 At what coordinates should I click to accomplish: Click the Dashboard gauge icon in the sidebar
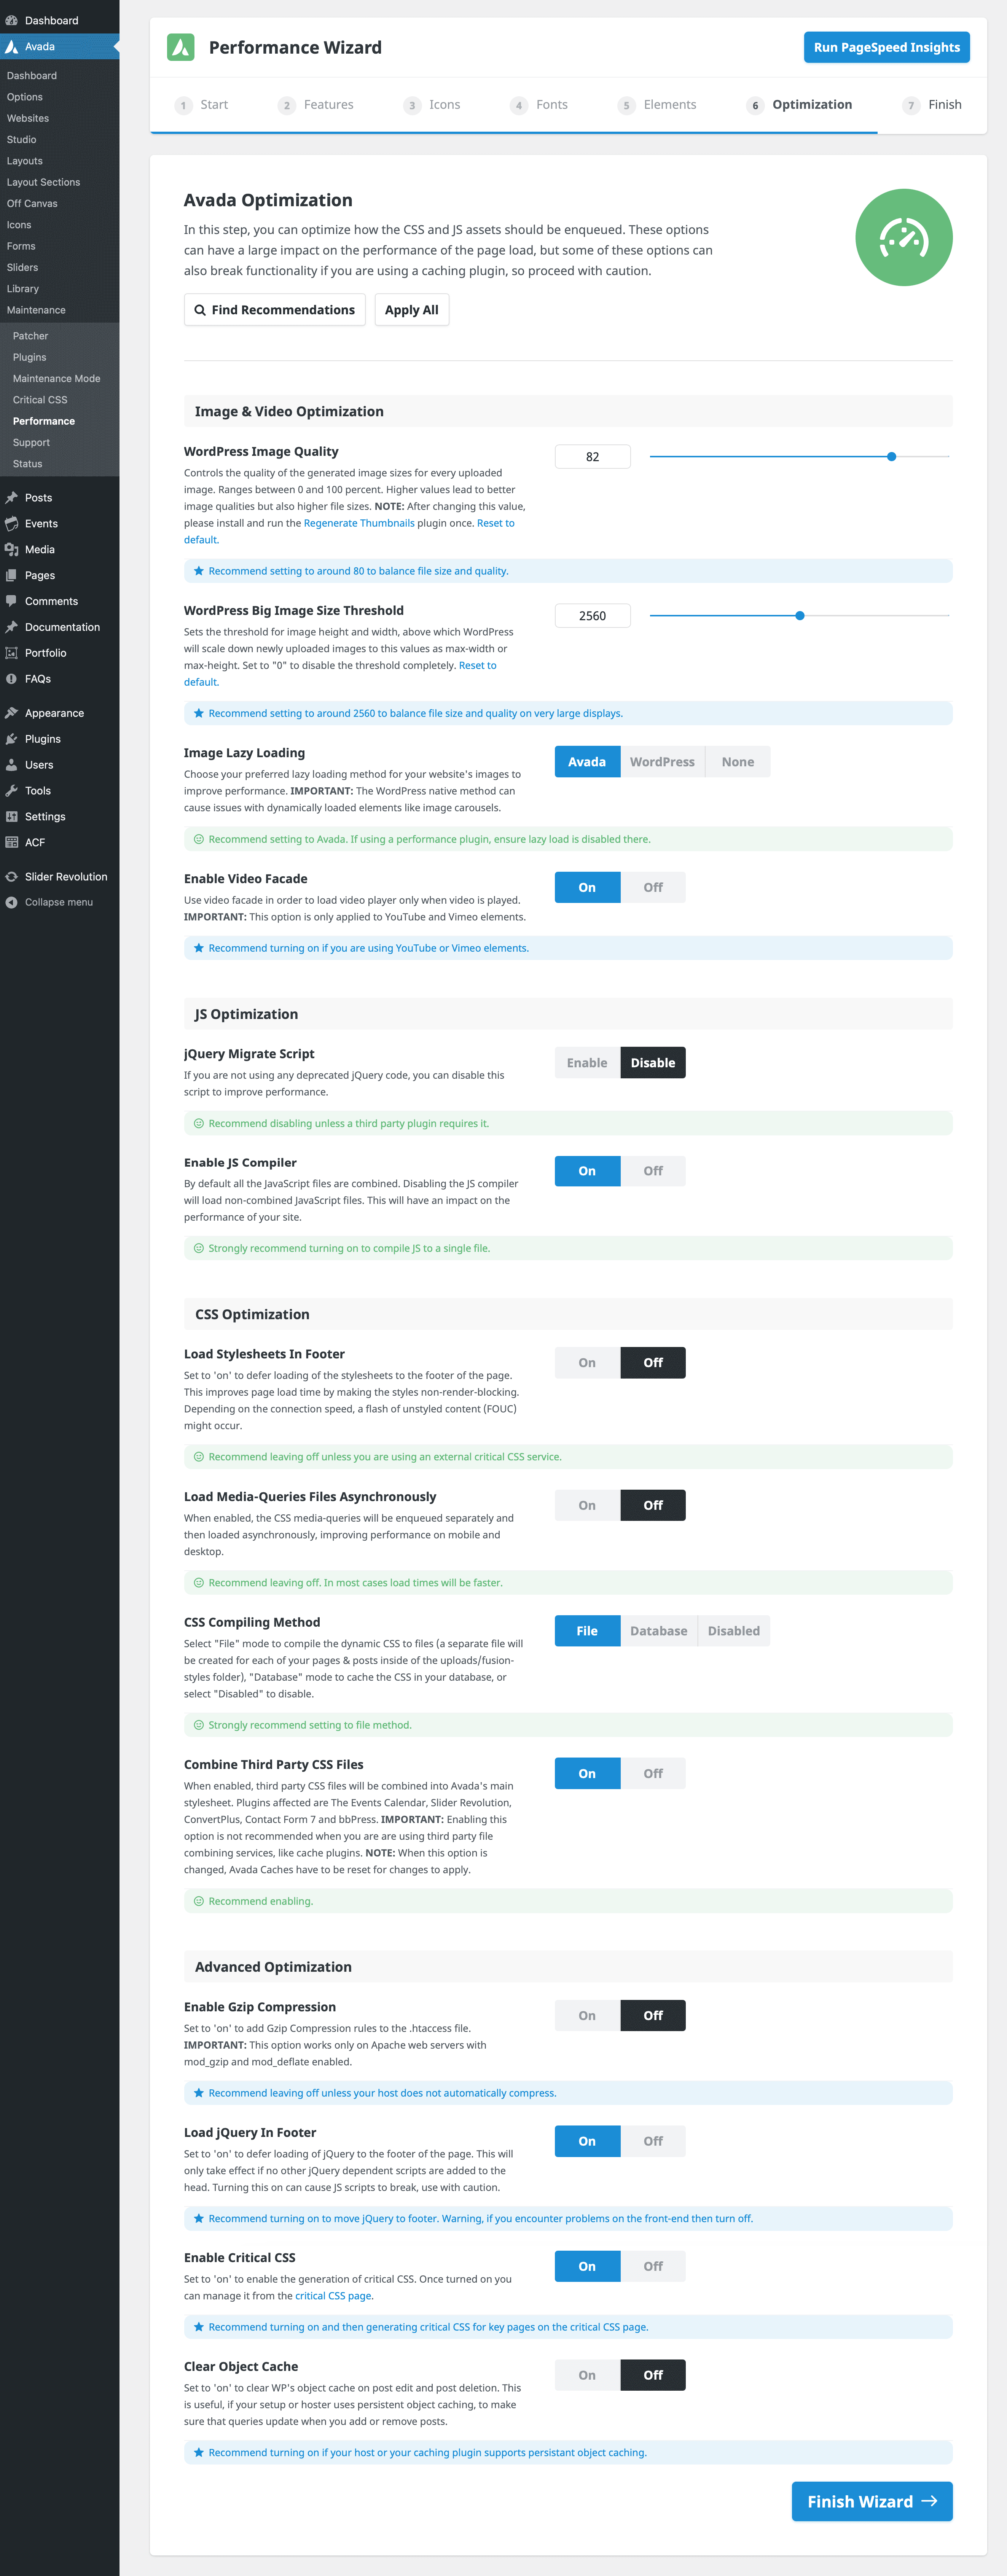click(11, 20)
